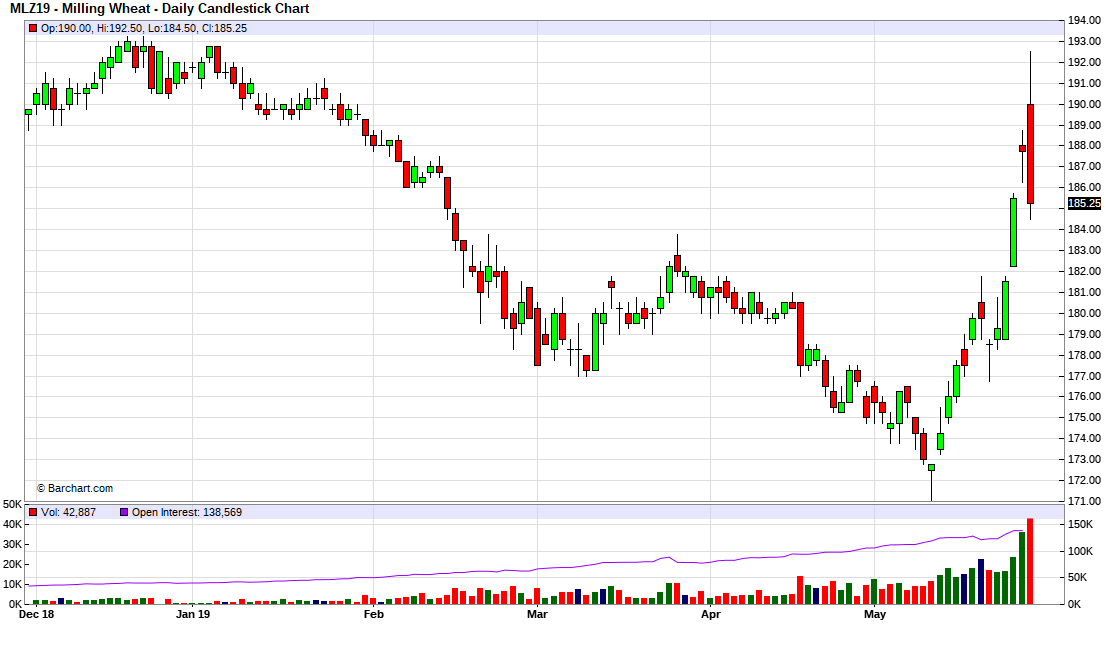Select the black 185.25 current price label

coord(1084,203)
